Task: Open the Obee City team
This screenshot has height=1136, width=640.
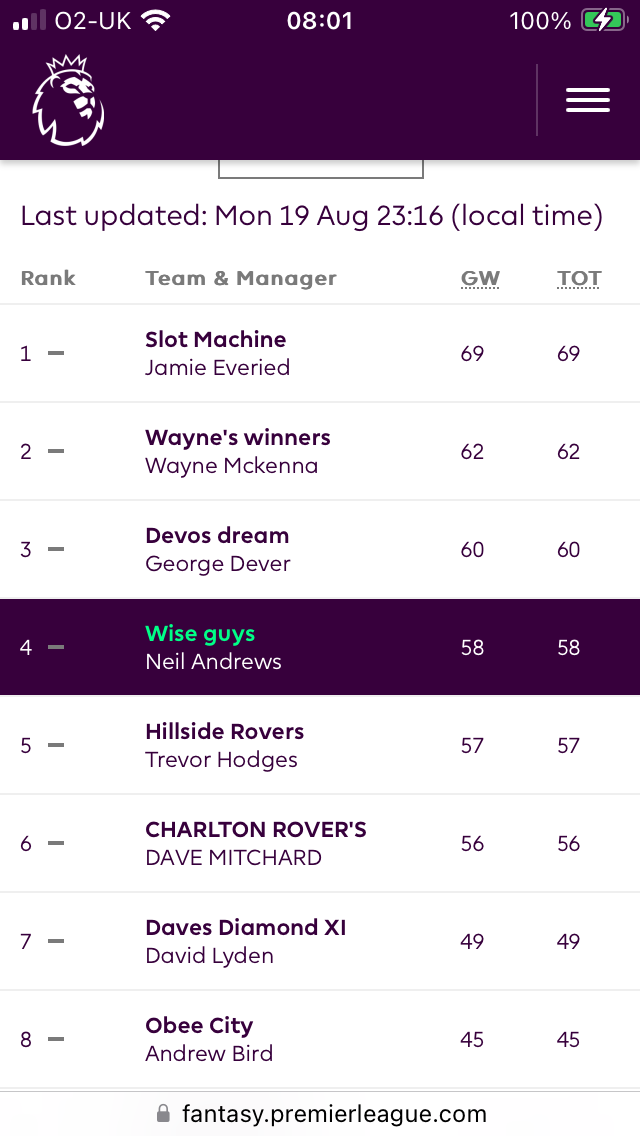Action: (199, 1025)
